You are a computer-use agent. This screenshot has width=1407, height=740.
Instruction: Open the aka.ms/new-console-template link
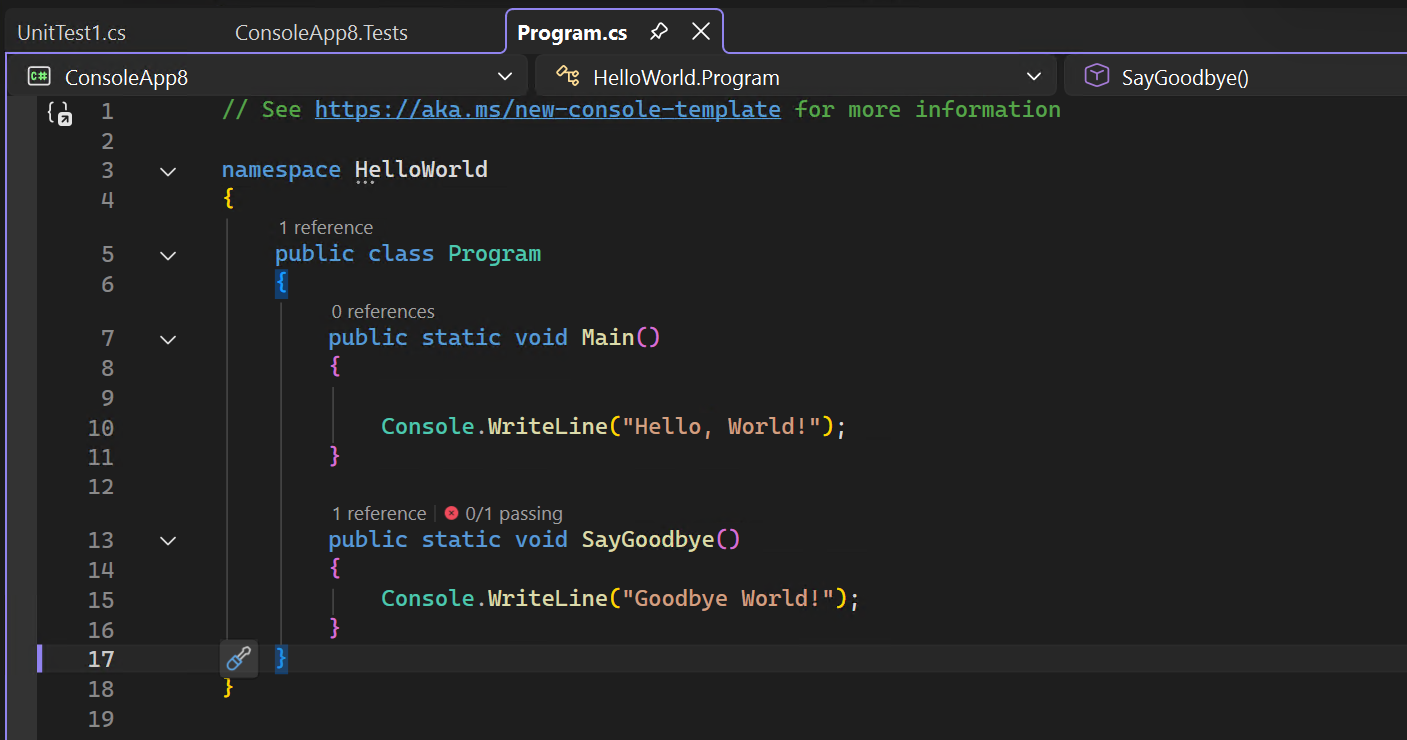tap(548, 109)
